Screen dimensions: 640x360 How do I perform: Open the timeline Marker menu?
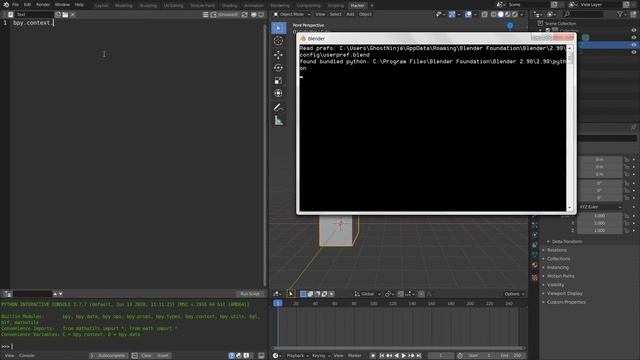click(x=354, y=356)
